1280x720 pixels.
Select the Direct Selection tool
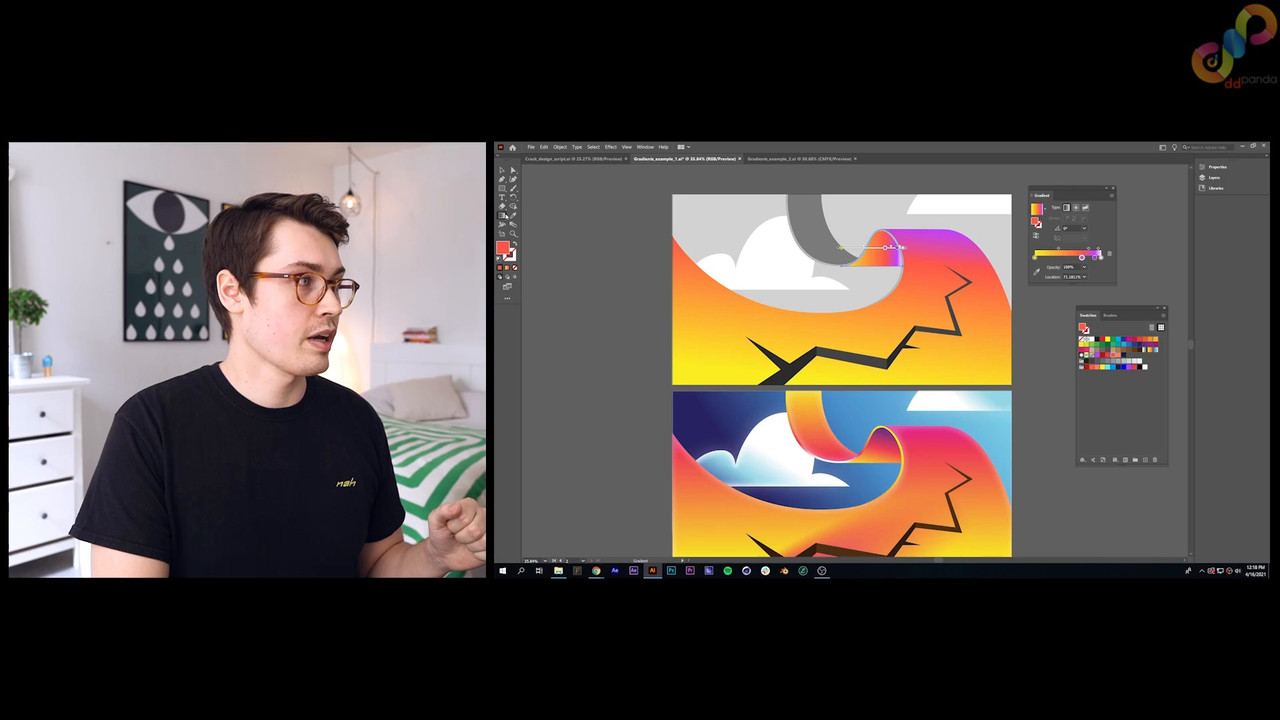click(513, 170)
